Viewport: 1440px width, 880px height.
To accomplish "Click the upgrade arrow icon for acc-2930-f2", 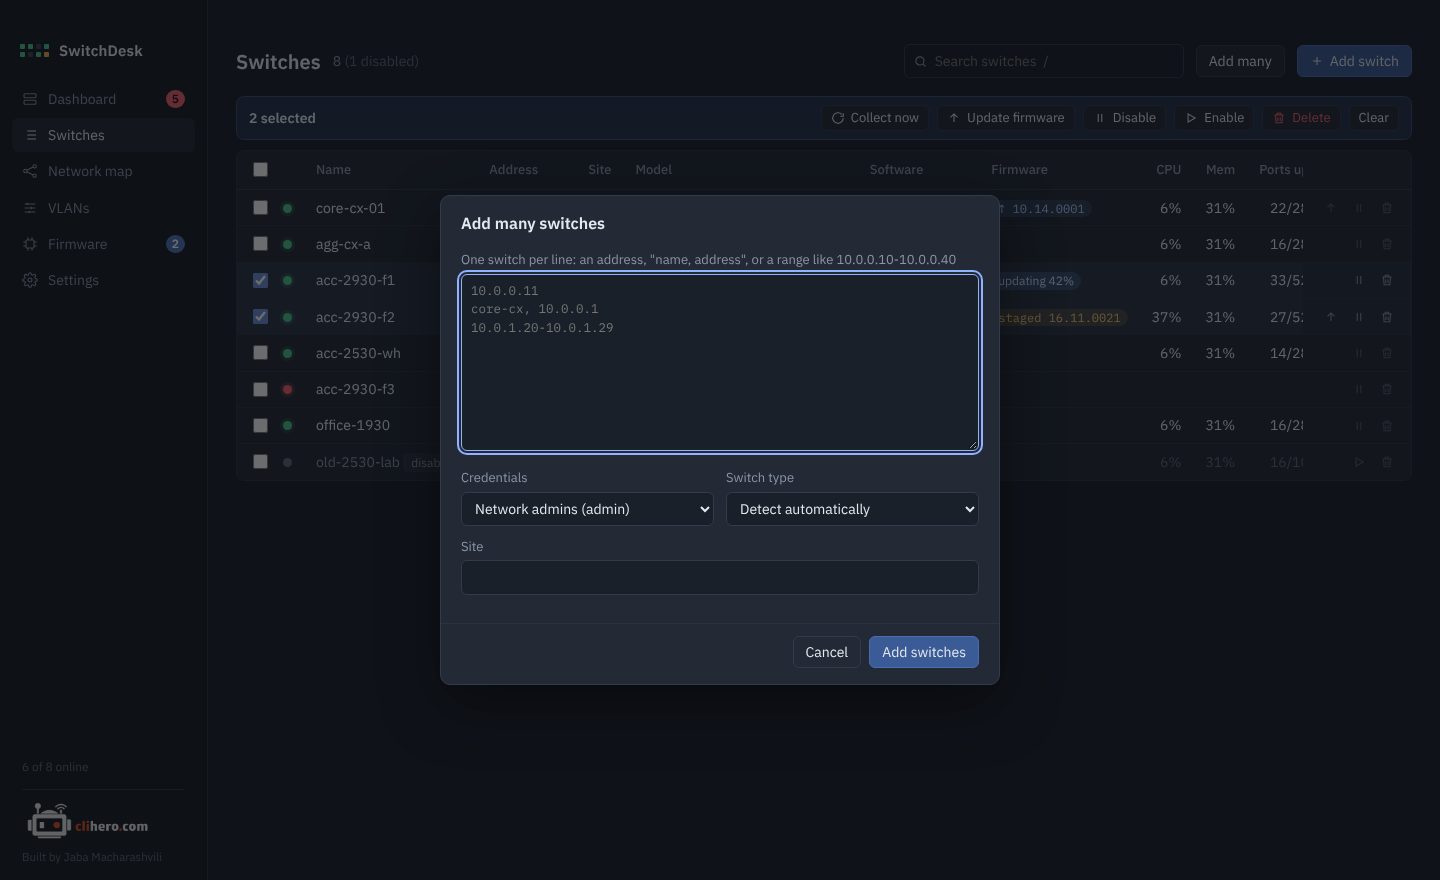I will coord(1331,317).
